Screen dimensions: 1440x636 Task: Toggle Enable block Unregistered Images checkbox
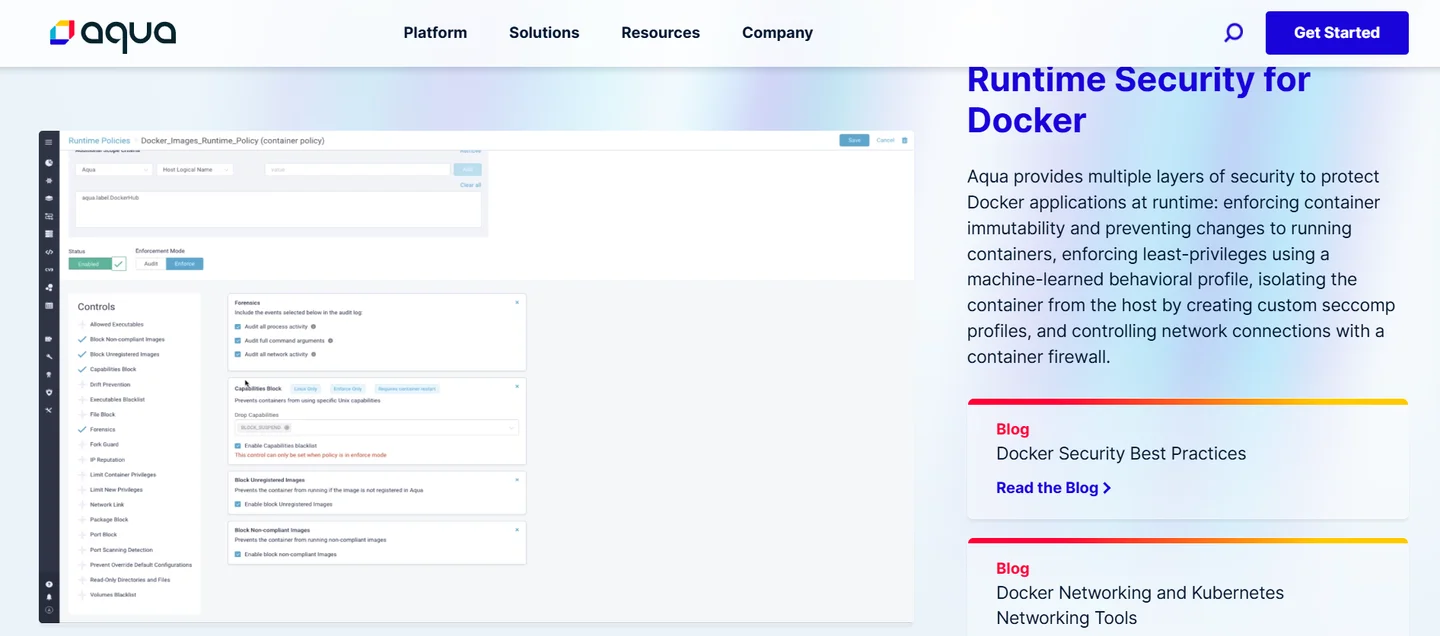[238, 504]
